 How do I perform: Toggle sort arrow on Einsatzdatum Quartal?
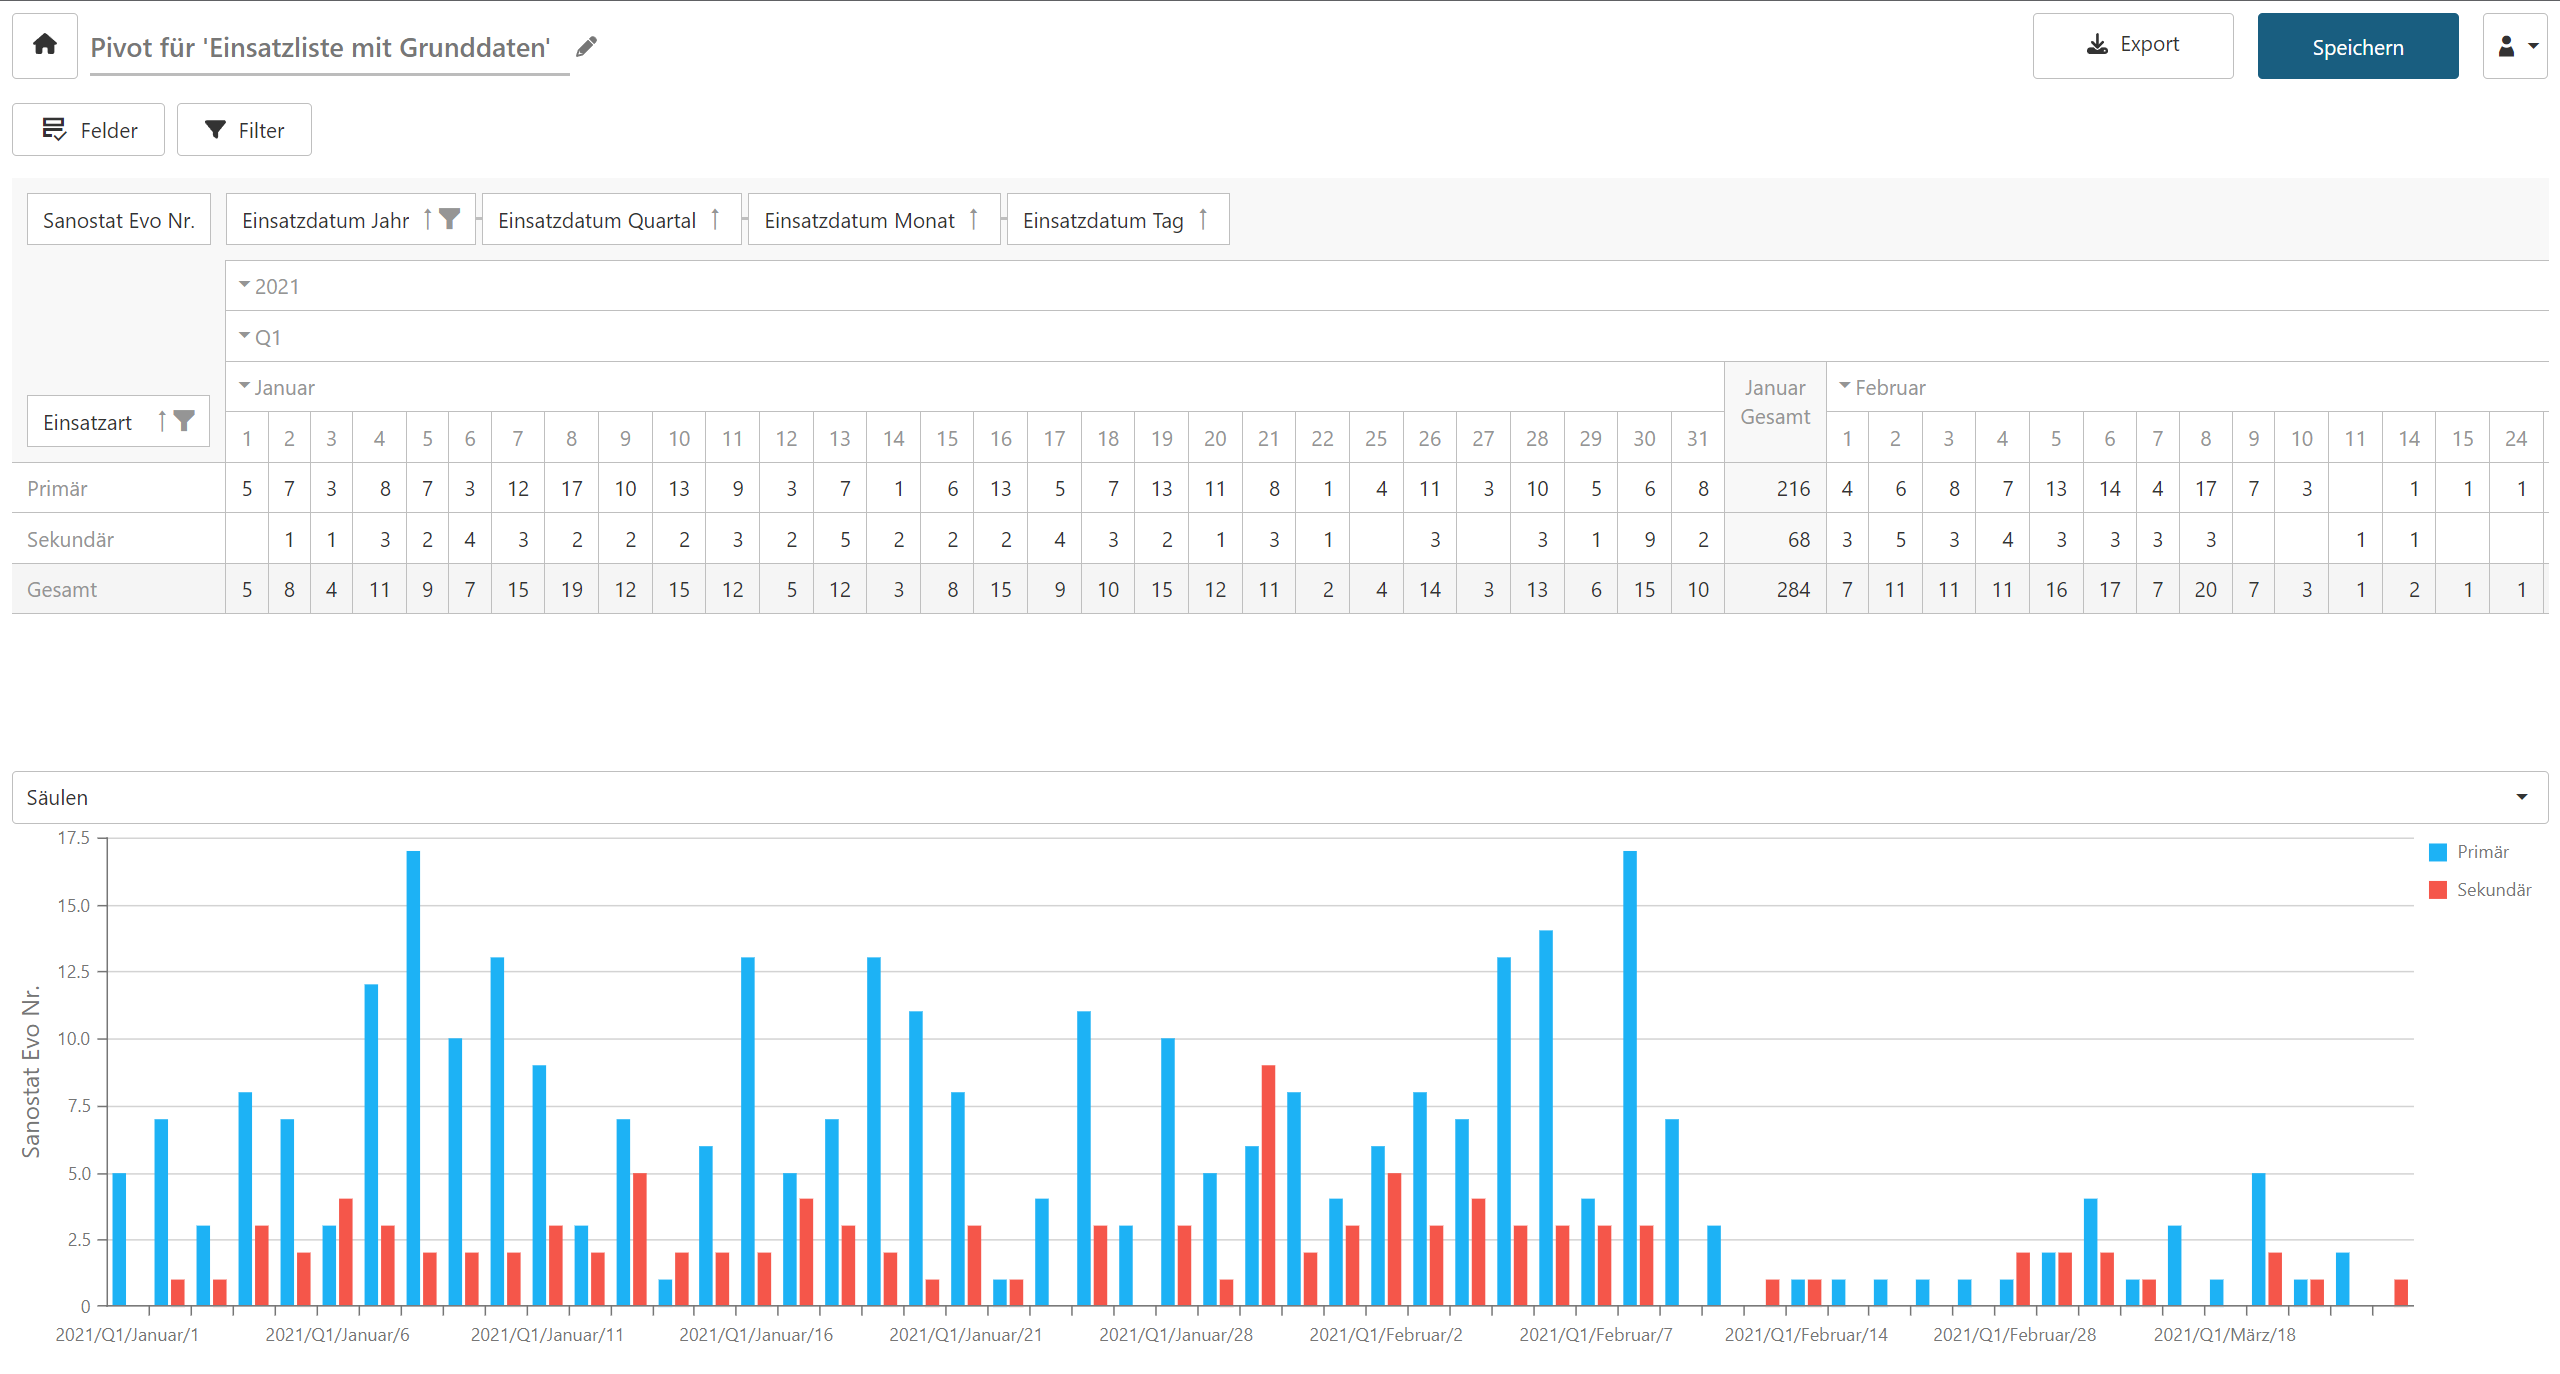715,219
